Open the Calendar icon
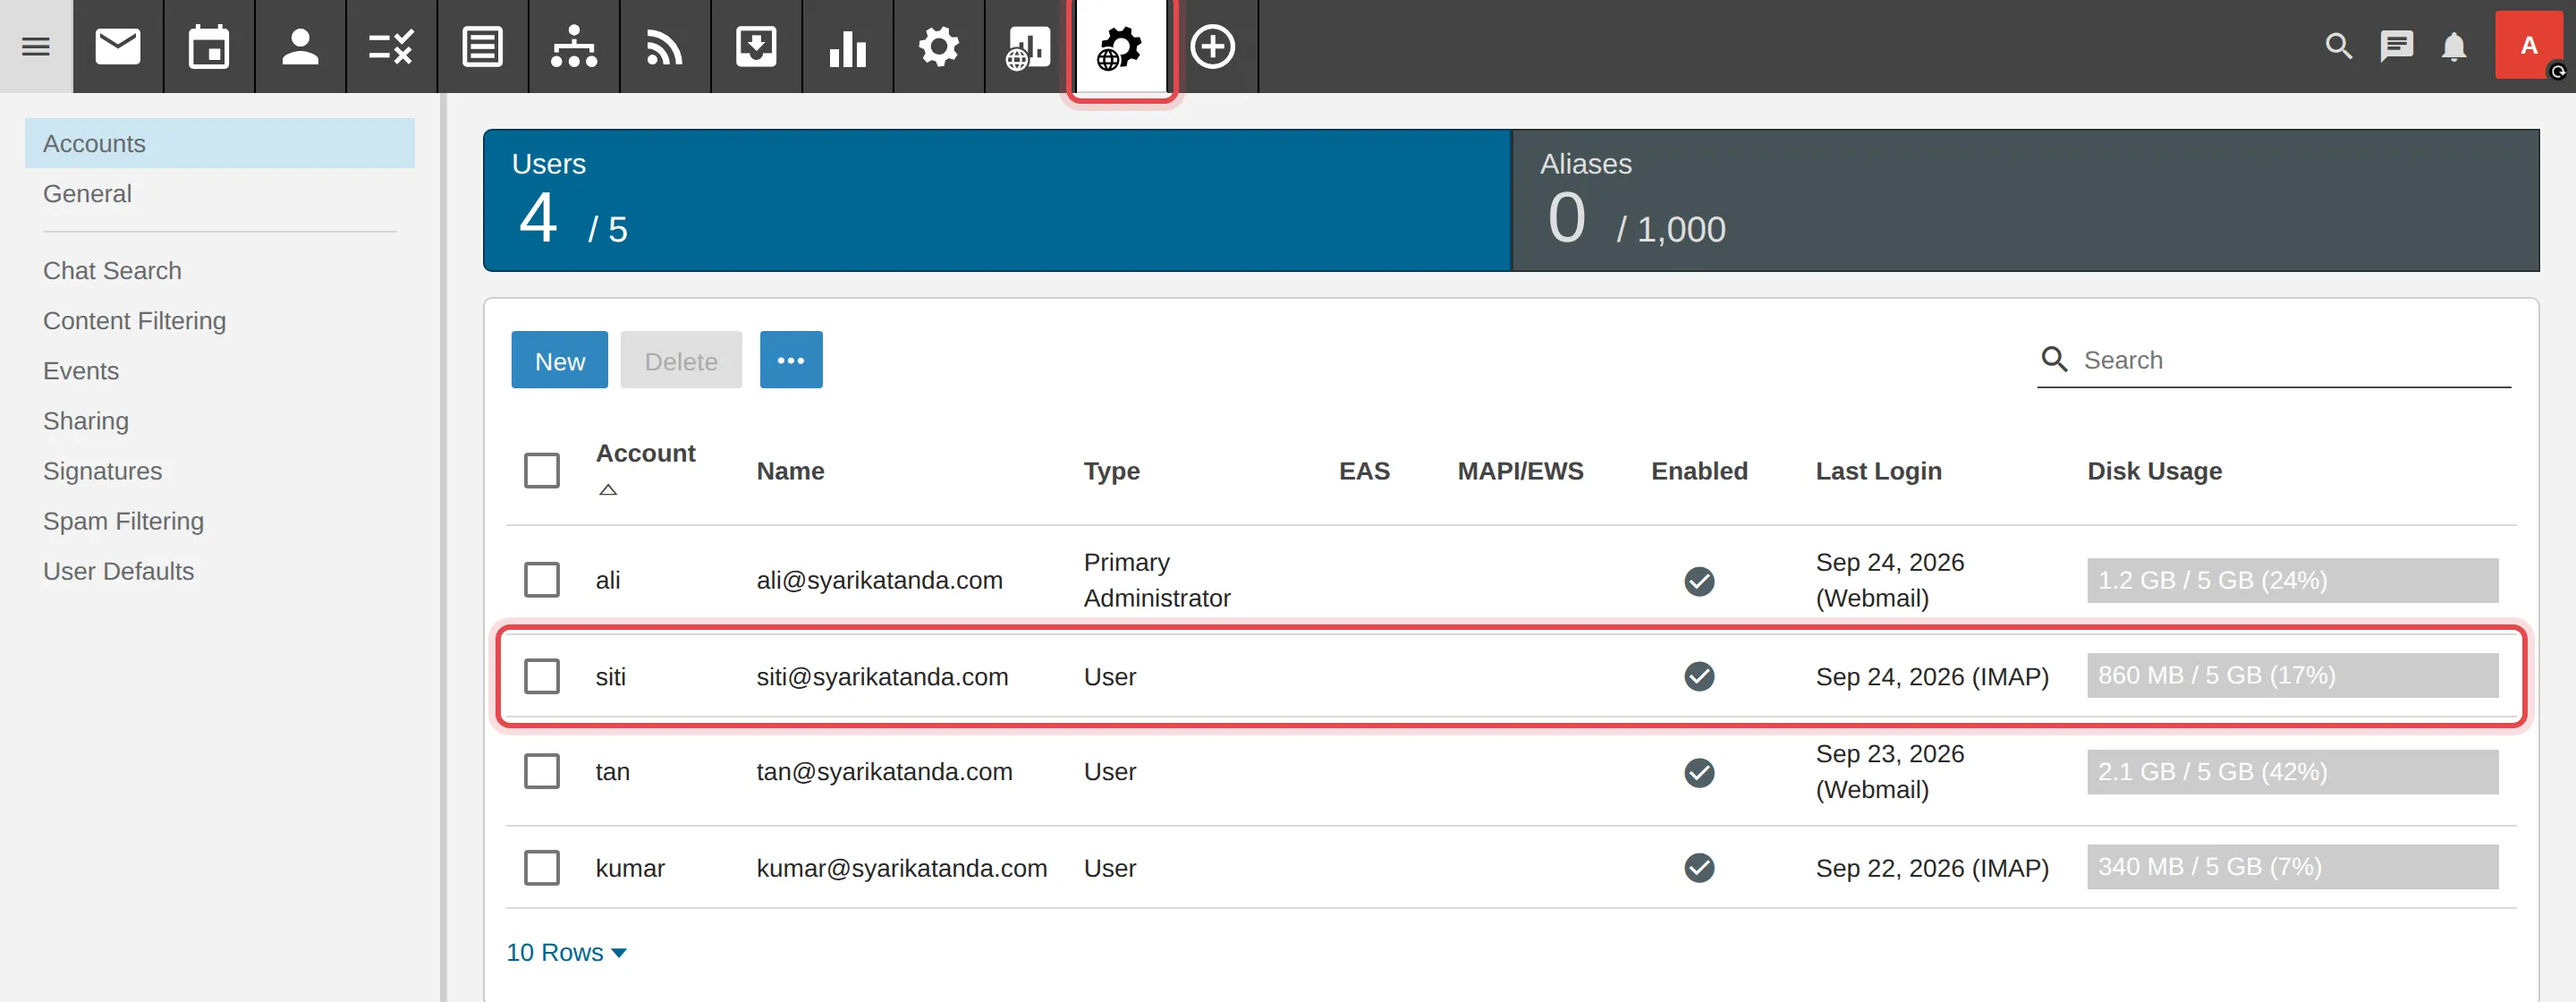The width and height of the screenshot is (2576, 1002). click(209, 46)
